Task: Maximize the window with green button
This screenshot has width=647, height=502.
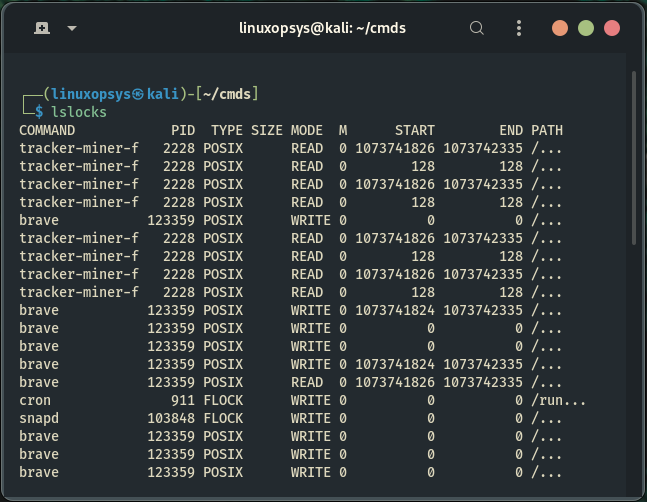Action: point(586,28)
